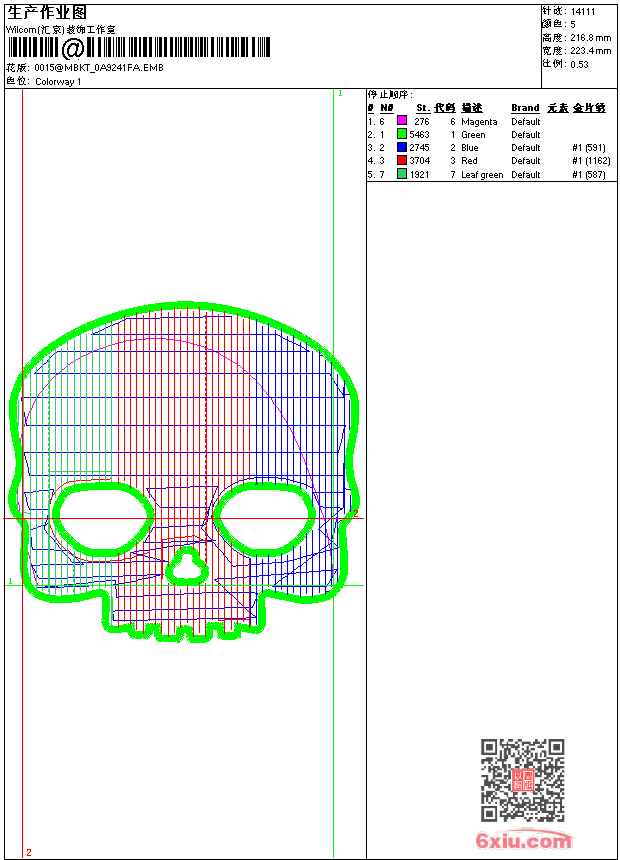Click the 'Brand' column header

525,108
